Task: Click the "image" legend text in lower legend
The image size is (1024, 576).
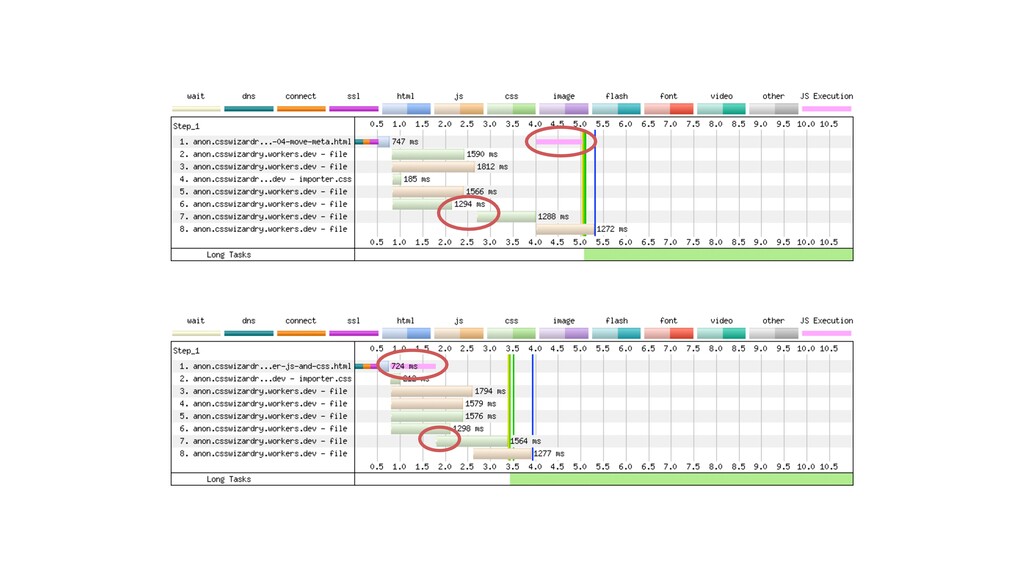Action: pos(564,321)
